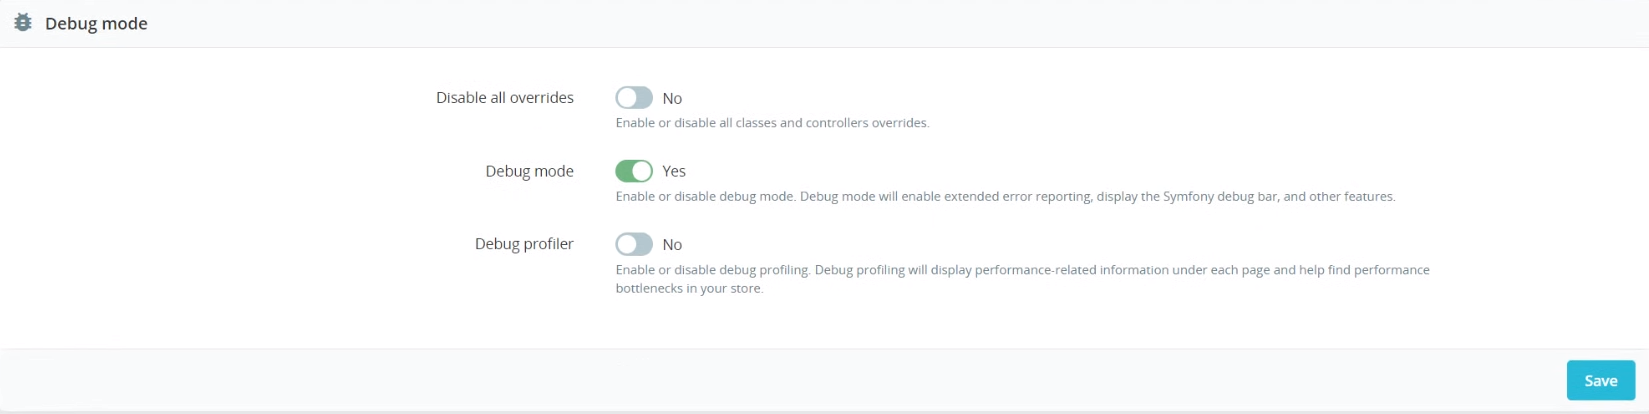Click the "bottlenecks in your store" help line
The height and width of the screenshot is (414, 1649).
click(x=689, y=288)
